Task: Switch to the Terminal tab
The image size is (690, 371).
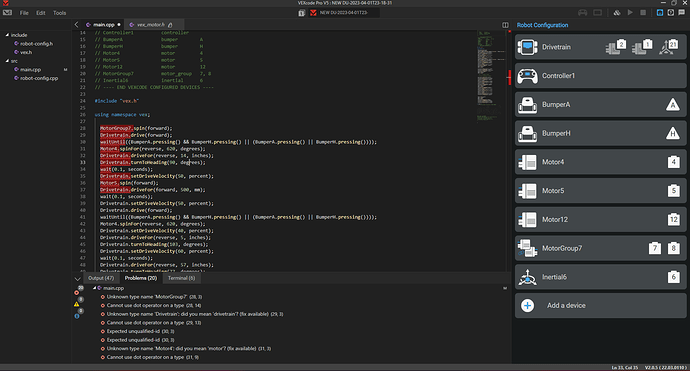Action: pyautogui.click(x=181, y=278)
